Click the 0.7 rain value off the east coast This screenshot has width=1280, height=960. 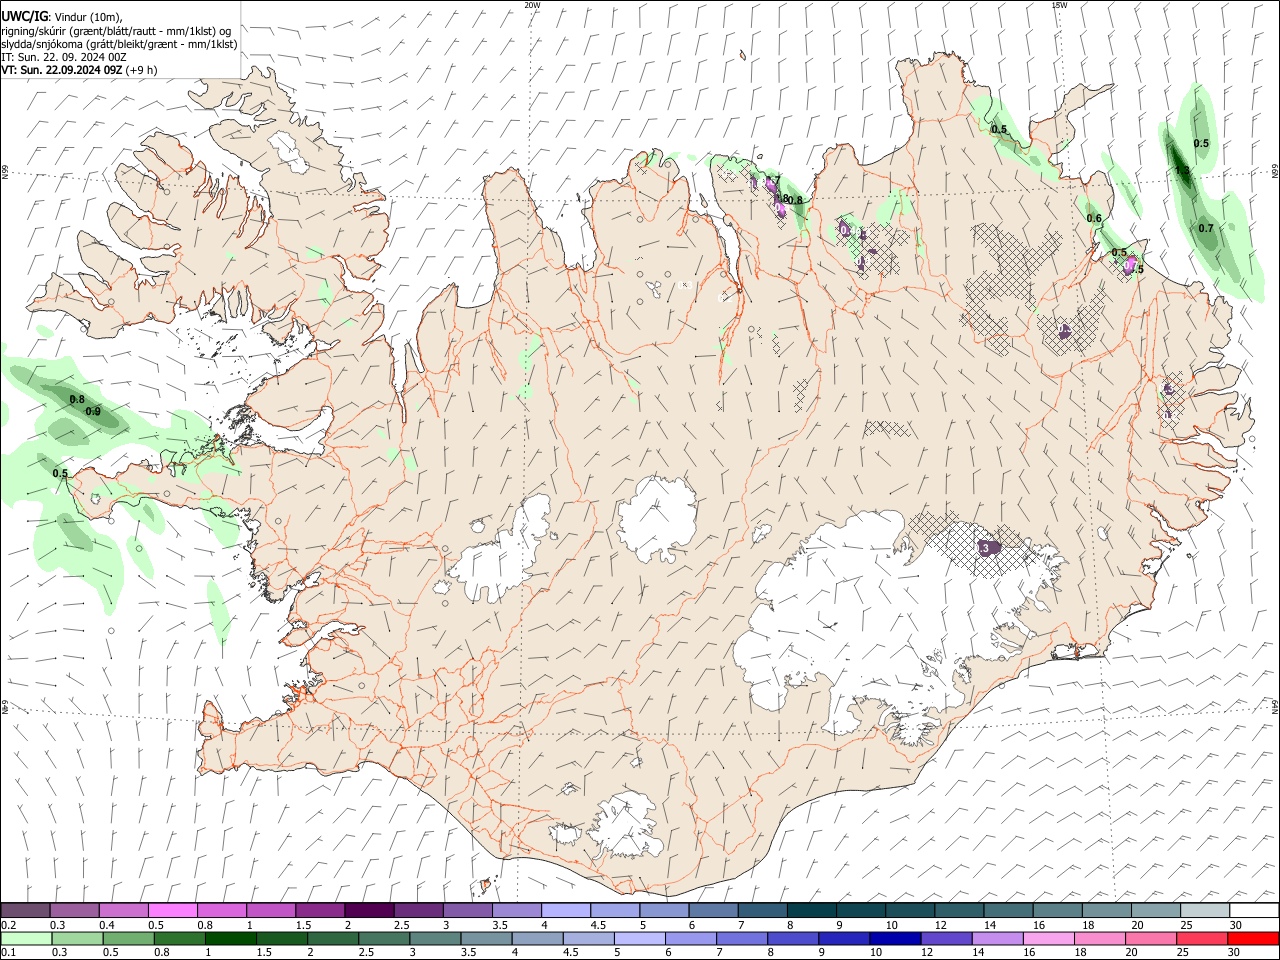pos(1206,228)
